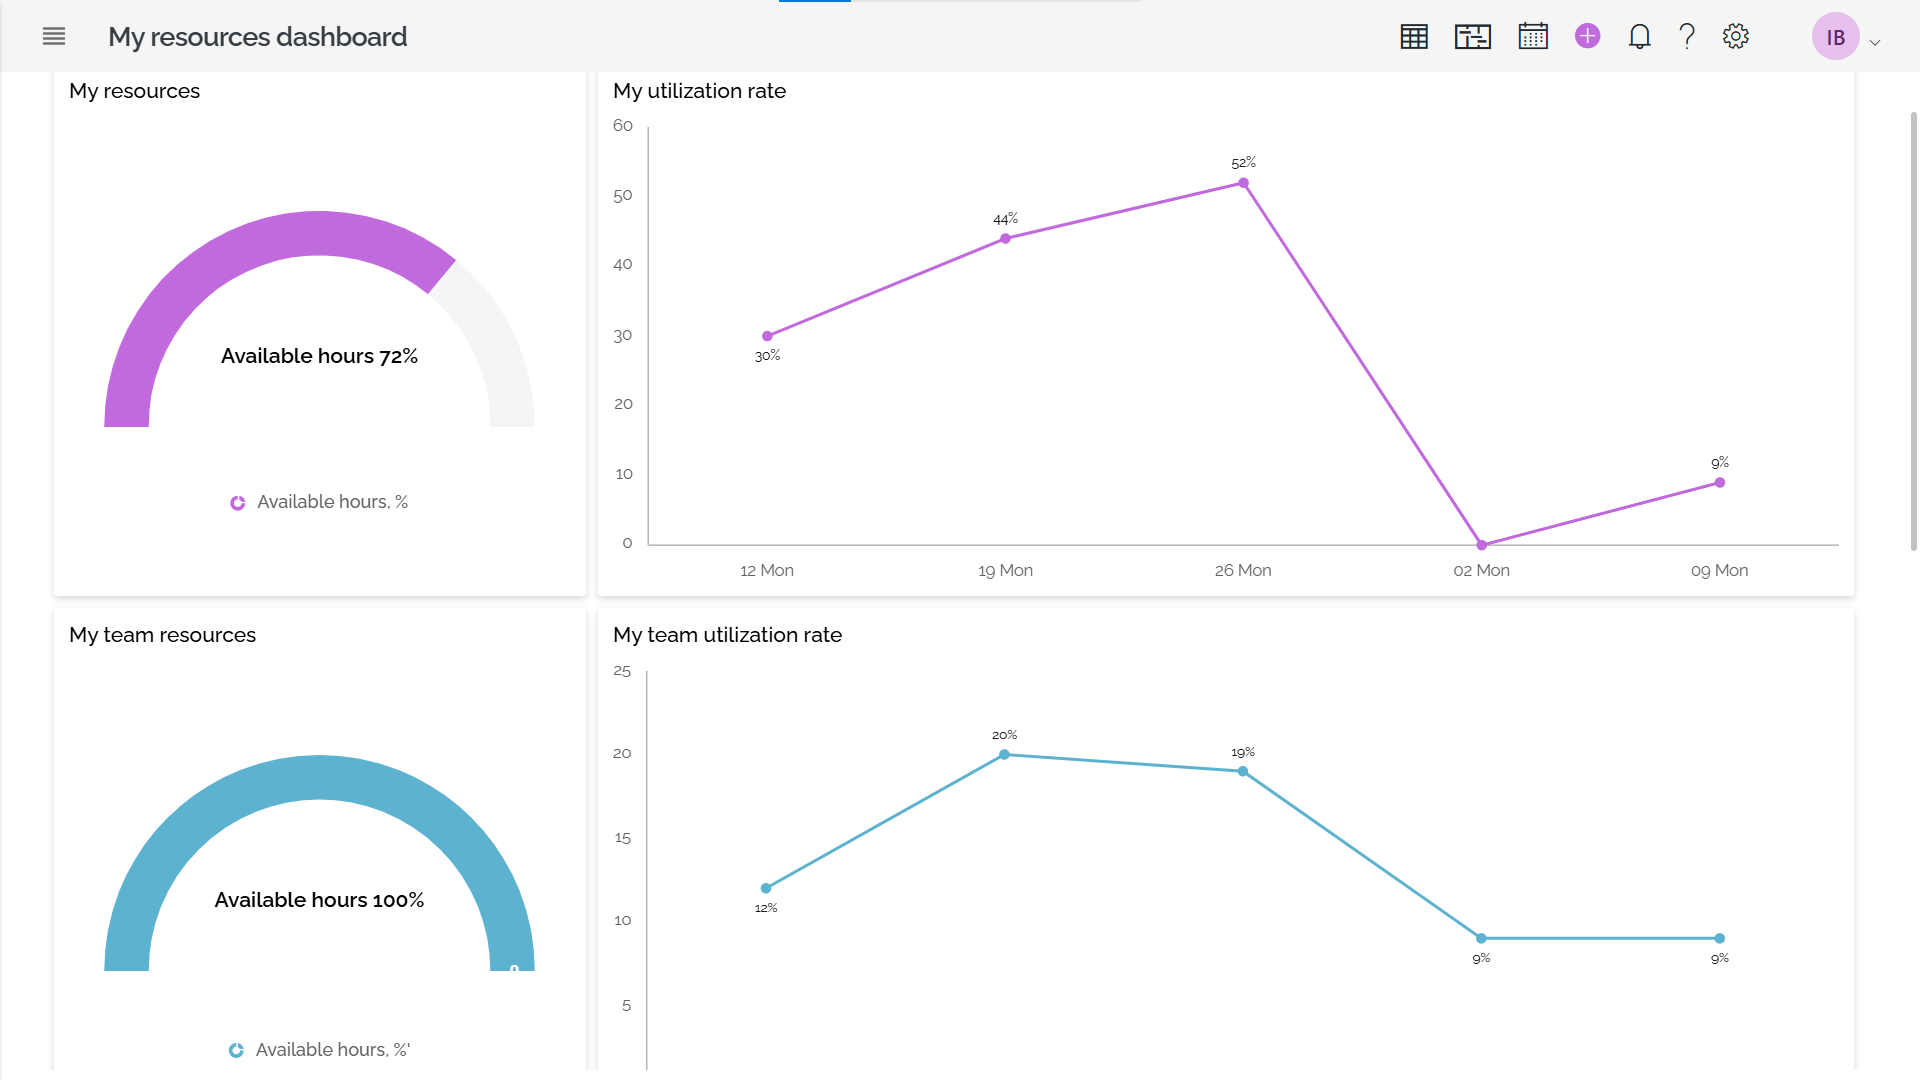Click the 9% data point at 09 Mon
Image resolution: width=1920 pixels, height=1080 pixels.
point(1718,481)
